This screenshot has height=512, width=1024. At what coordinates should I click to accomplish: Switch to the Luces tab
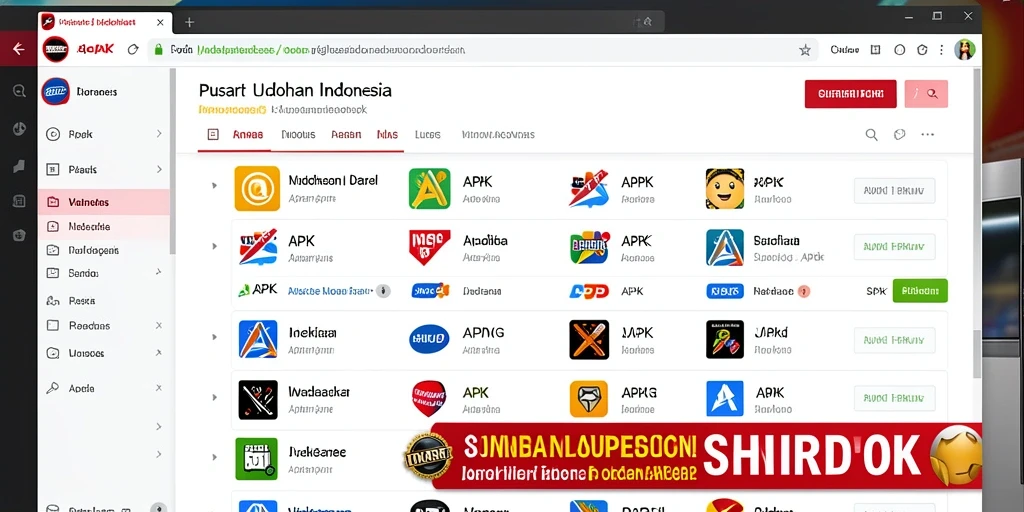point(428,135)
